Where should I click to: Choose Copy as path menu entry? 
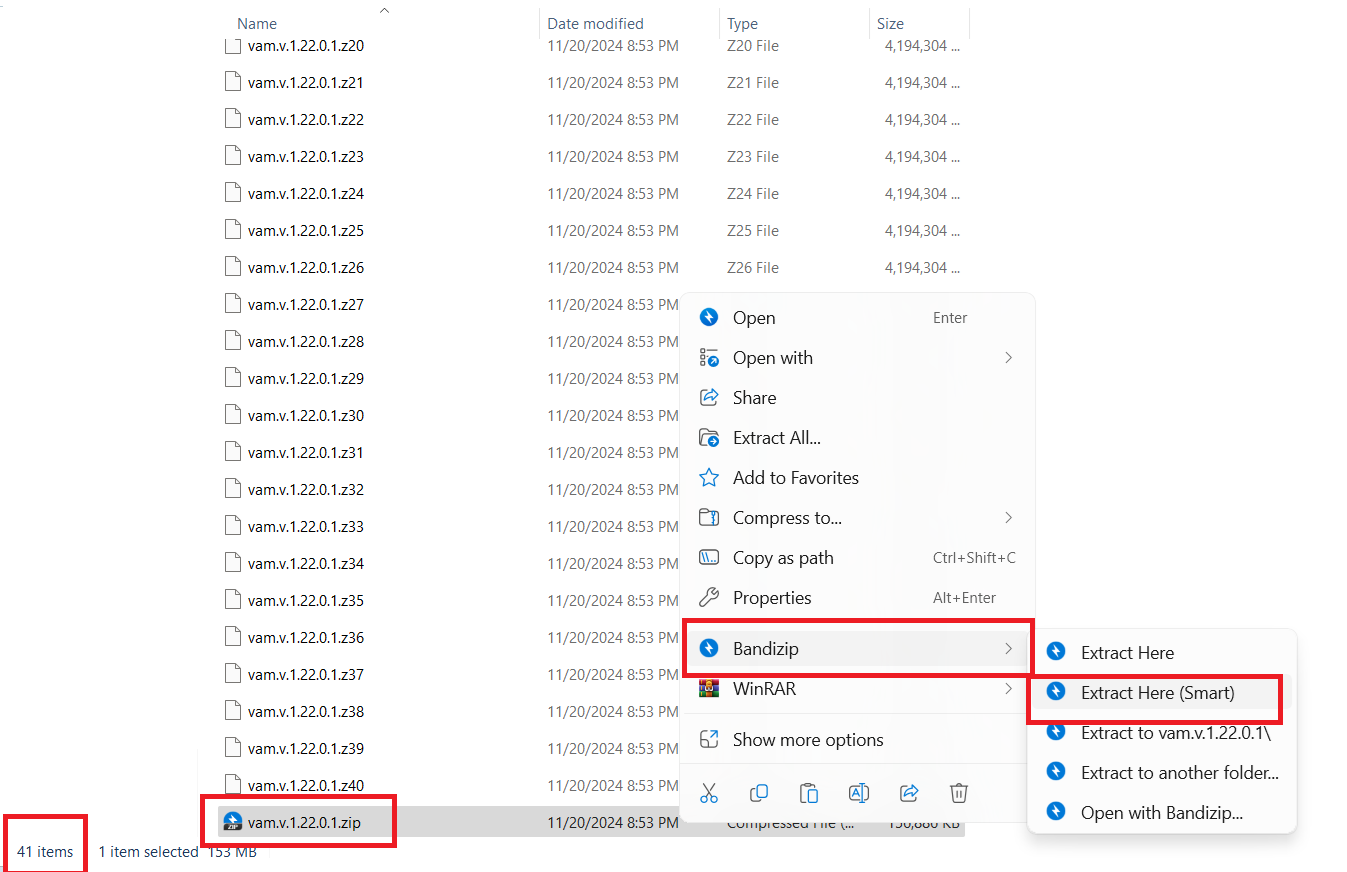857,558
